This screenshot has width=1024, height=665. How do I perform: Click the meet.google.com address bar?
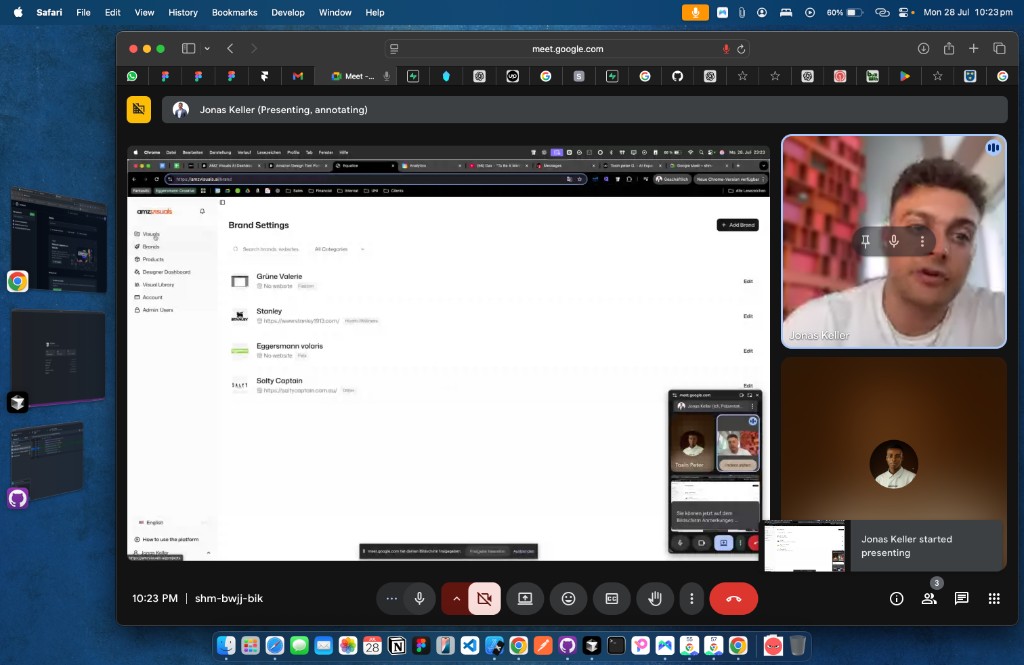pos(567,49)
